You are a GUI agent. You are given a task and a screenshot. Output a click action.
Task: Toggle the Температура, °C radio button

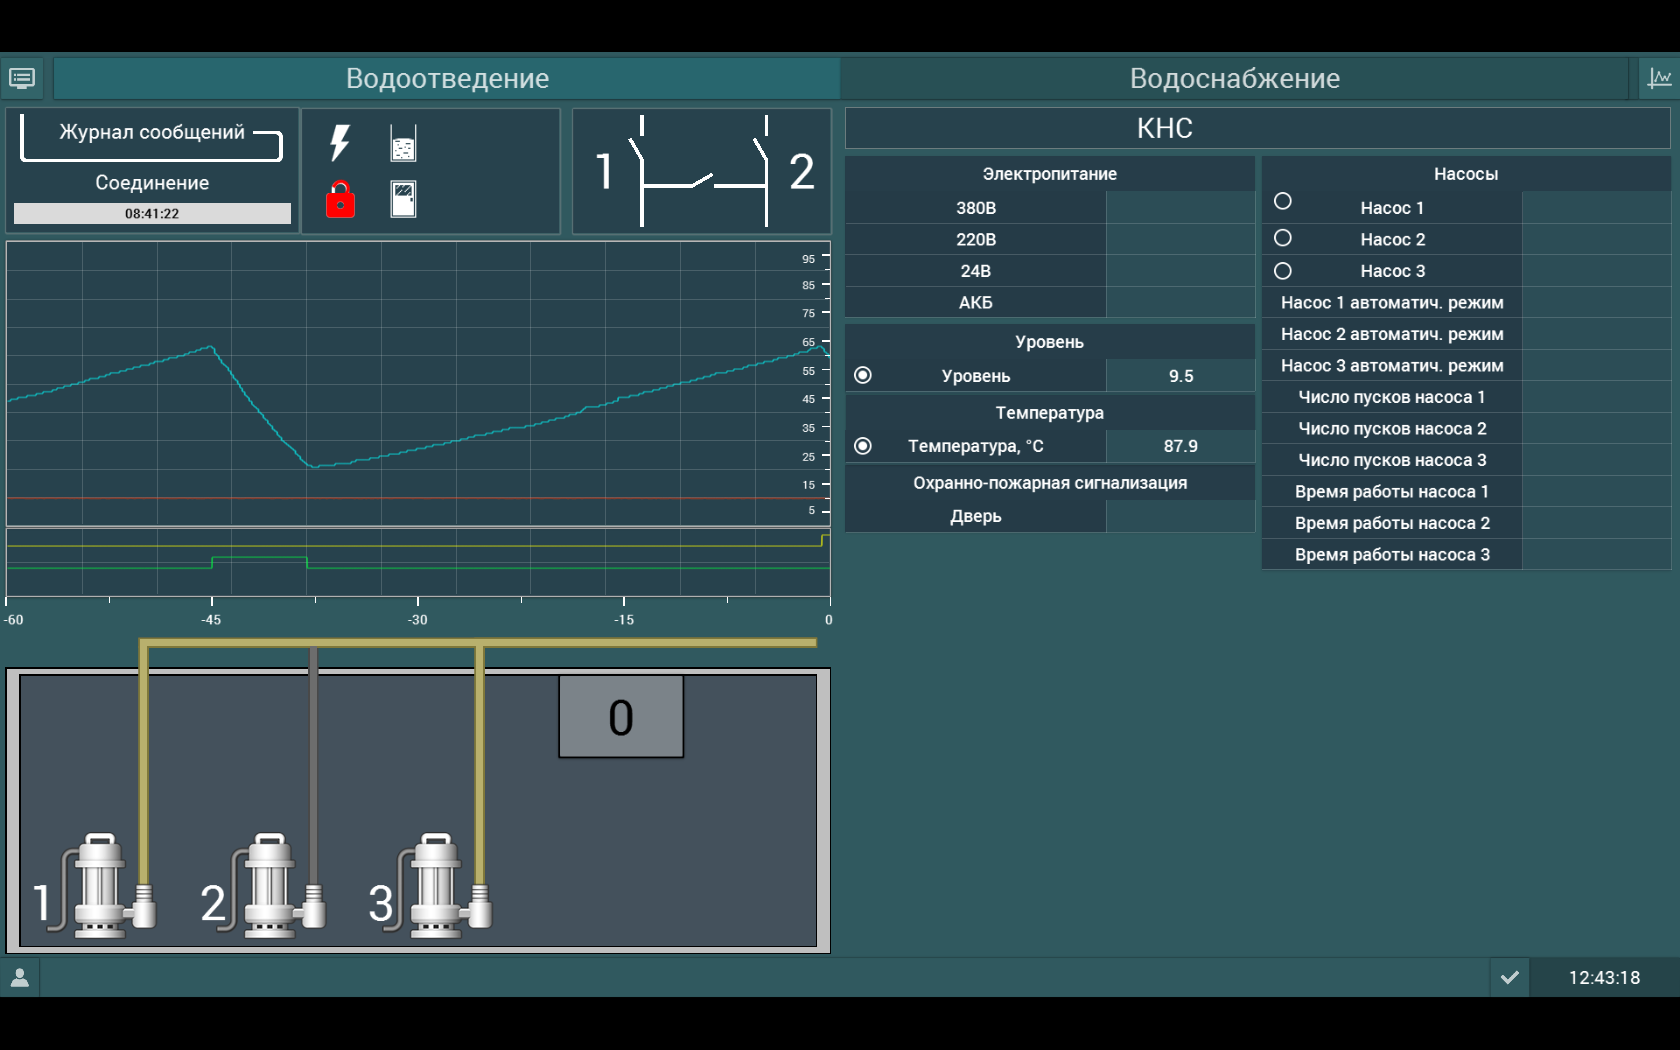coord(863,446)
